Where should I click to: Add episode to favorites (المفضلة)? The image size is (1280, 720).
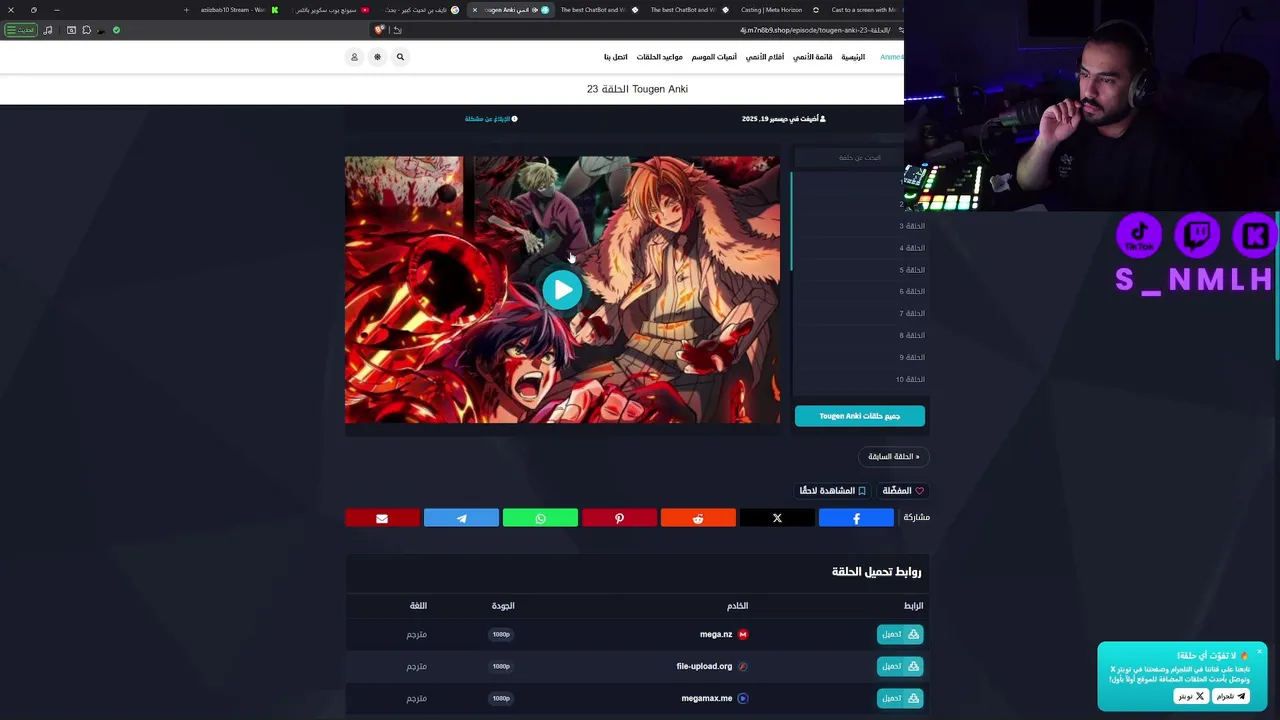[903, 491]
